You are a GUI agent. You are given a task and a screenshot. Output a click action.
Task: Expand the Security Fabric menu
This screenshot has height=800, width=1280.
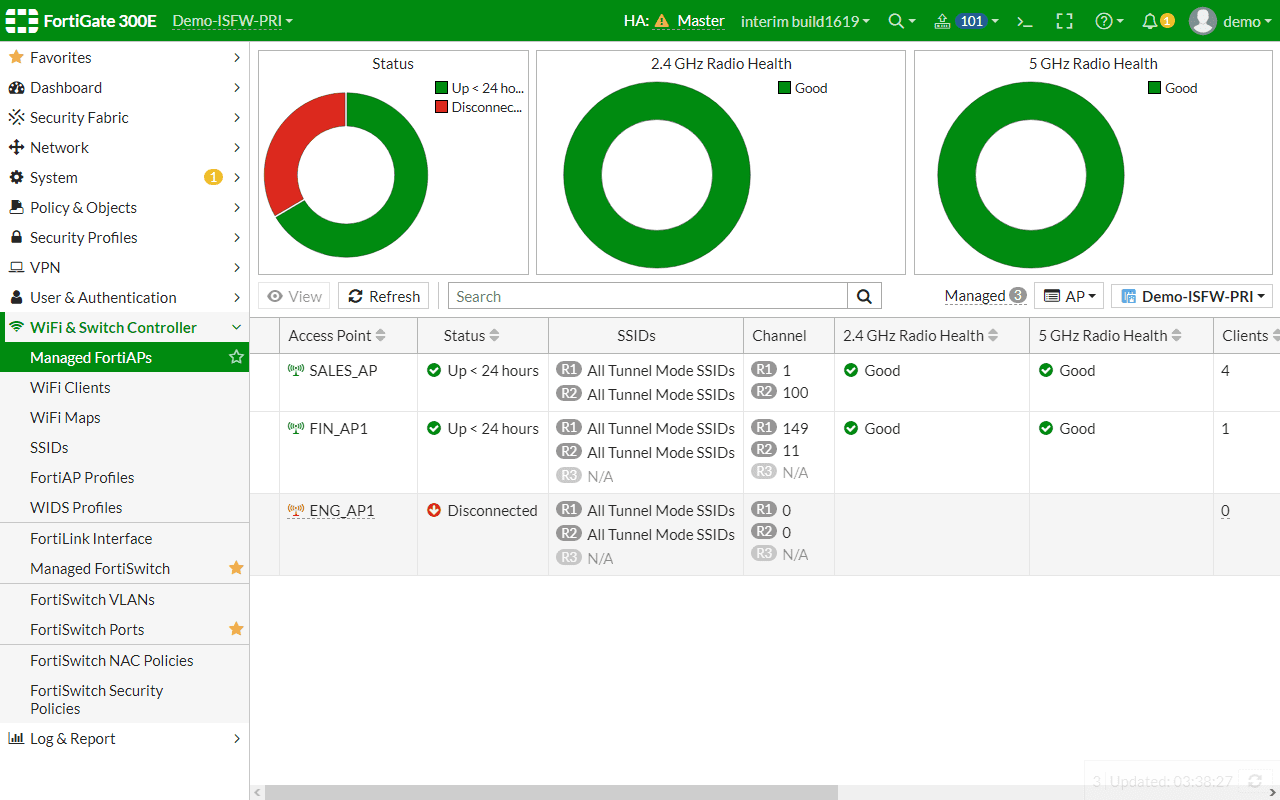click(124, 117)
